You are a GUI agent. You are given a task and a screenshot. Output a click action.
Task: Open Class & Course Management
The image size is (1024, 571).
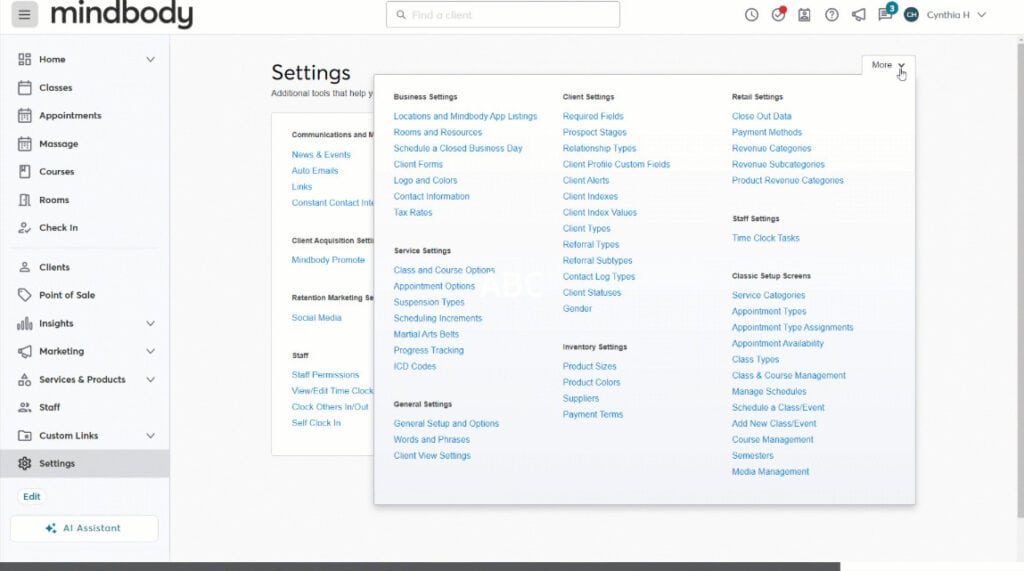click(788, 376)
